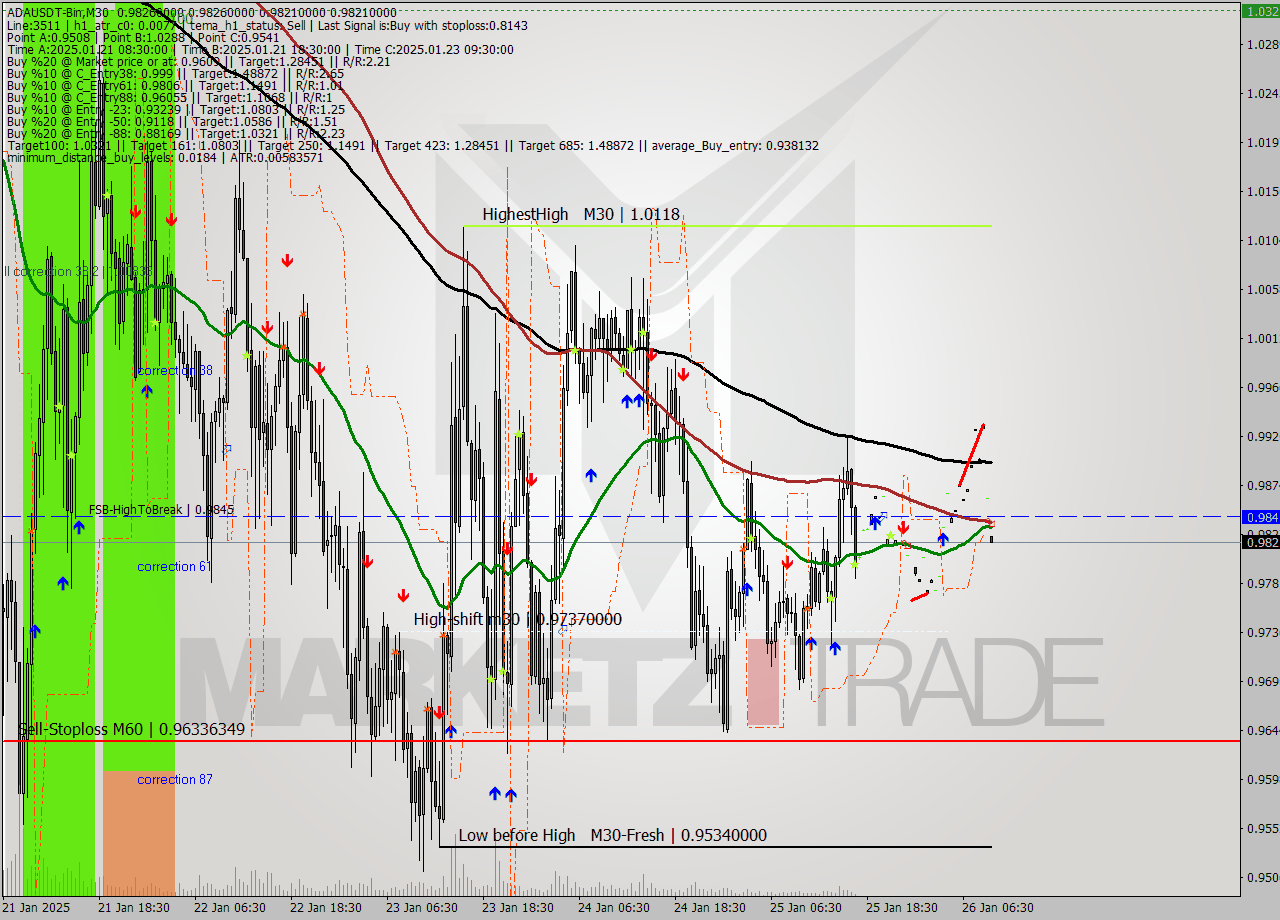This screenshot has height=920, width=1280.
Task: Click the 'Point A:0.9508' info line
Action: [x=145, y=37]
